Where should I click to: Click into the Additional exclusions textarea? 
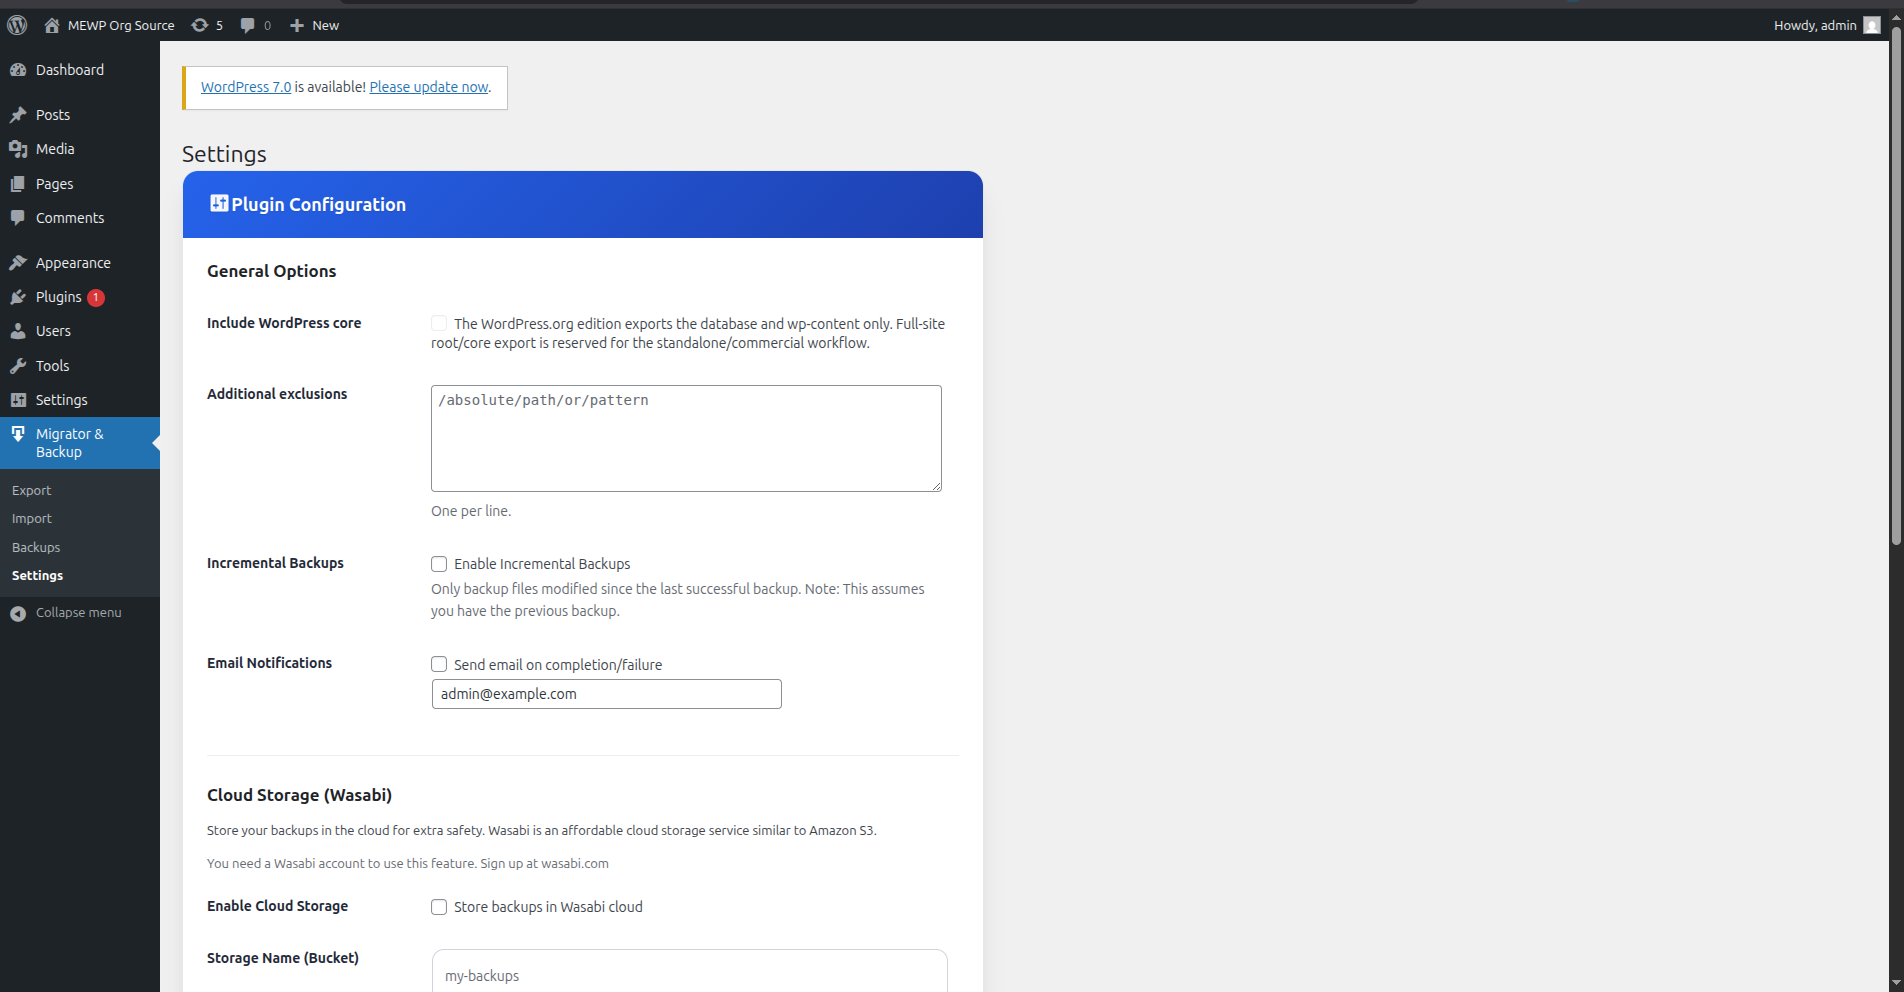tap(686, 438)
